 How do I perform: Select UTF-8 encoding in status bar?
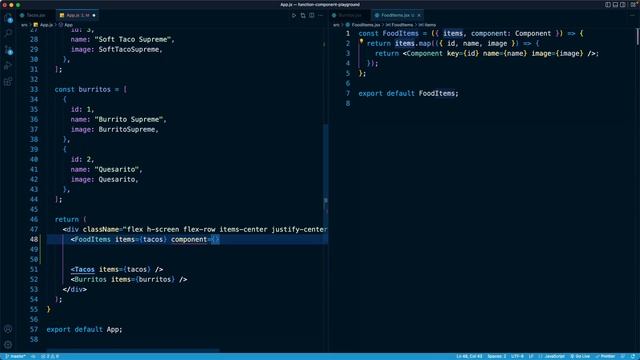coord(517,356)
